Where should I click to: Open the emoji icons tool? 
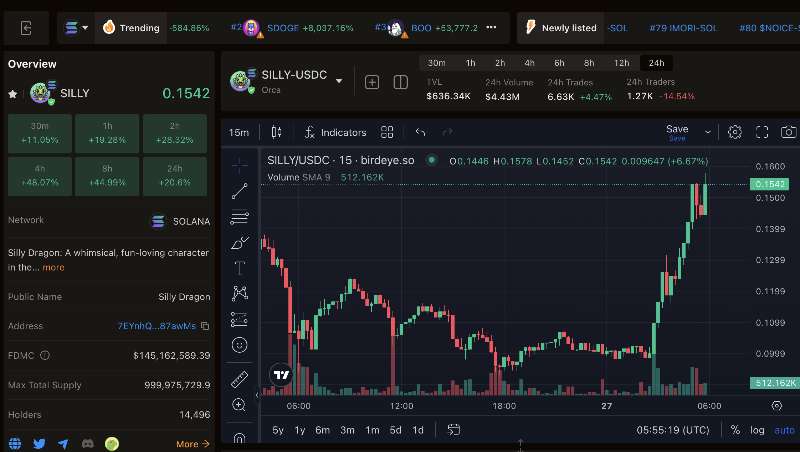coord(239,345)
